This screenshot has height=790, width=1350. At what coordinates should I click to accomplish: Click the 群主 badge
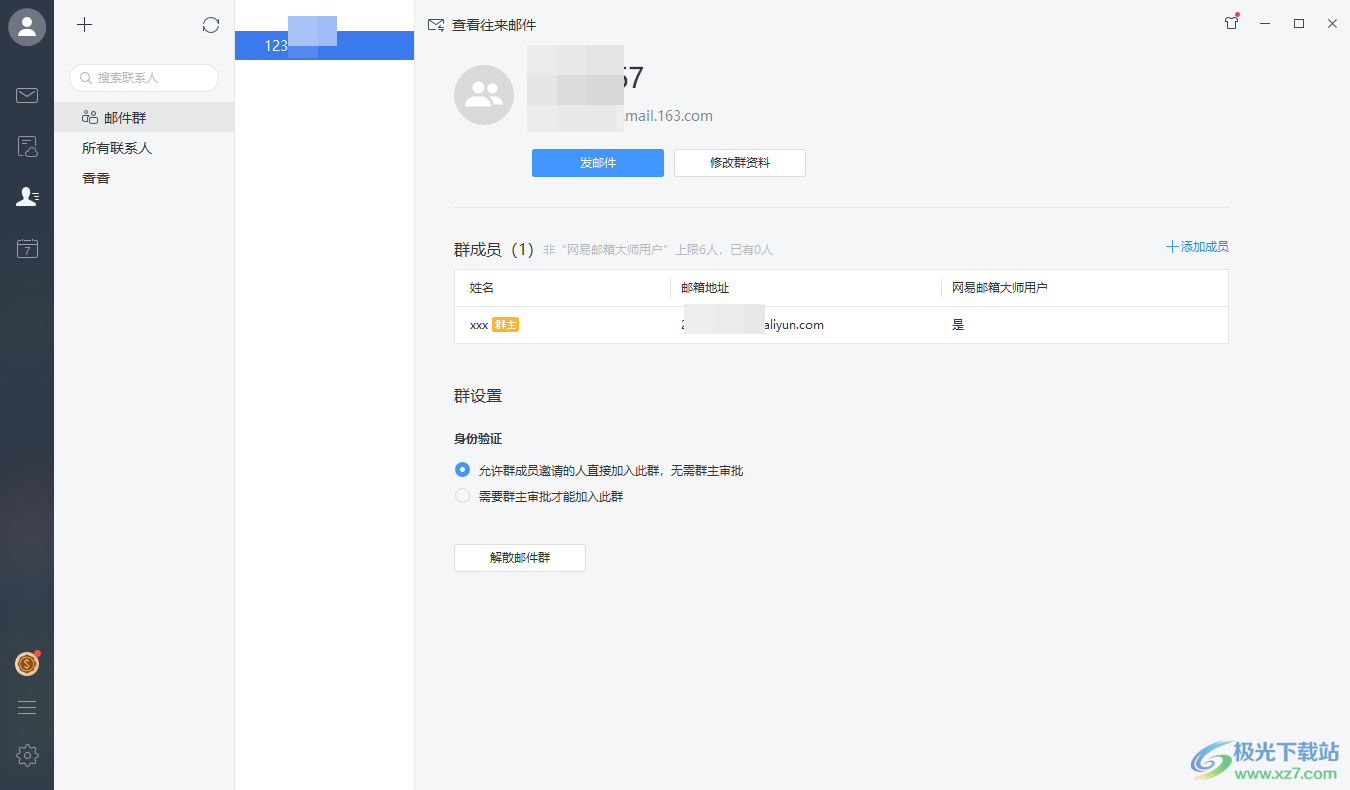tap(505, 325)
